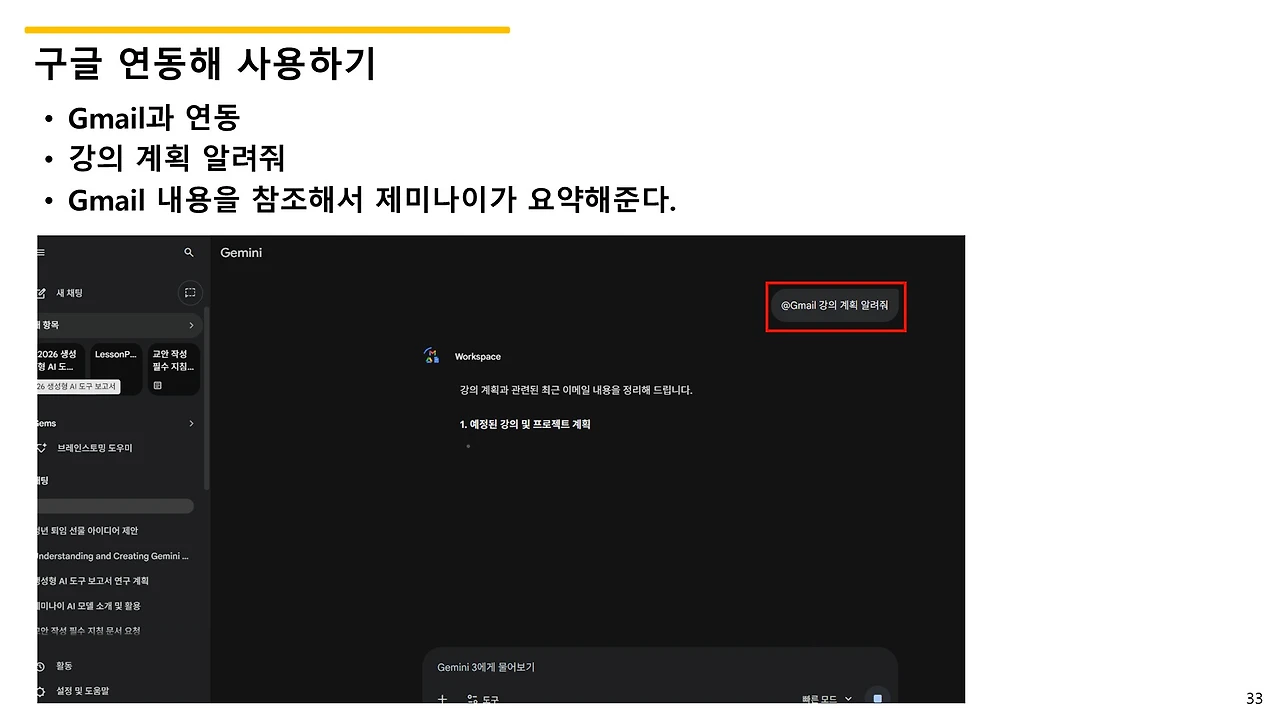The width and height of the screenshot is (1280, 720).
Task: Open the 활동 activity menu entry
Action: tap(62, 666)
